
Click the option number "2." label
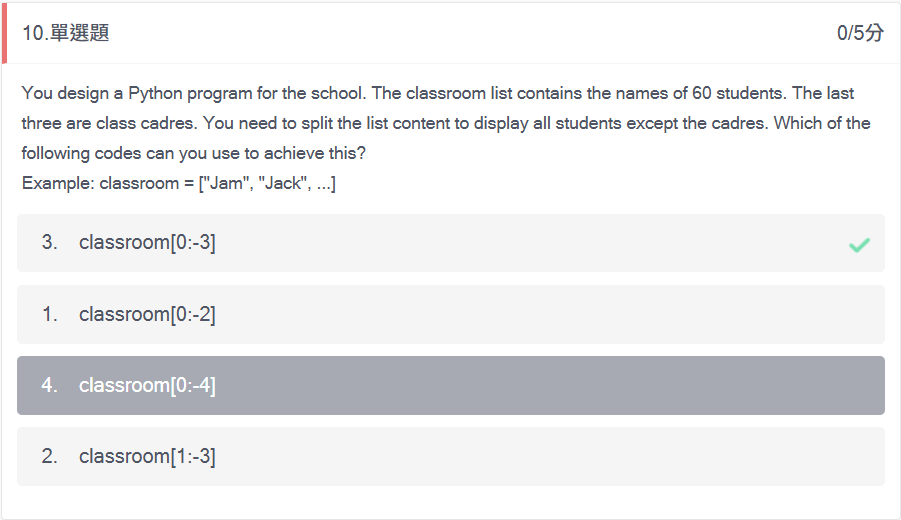(49, 456)
